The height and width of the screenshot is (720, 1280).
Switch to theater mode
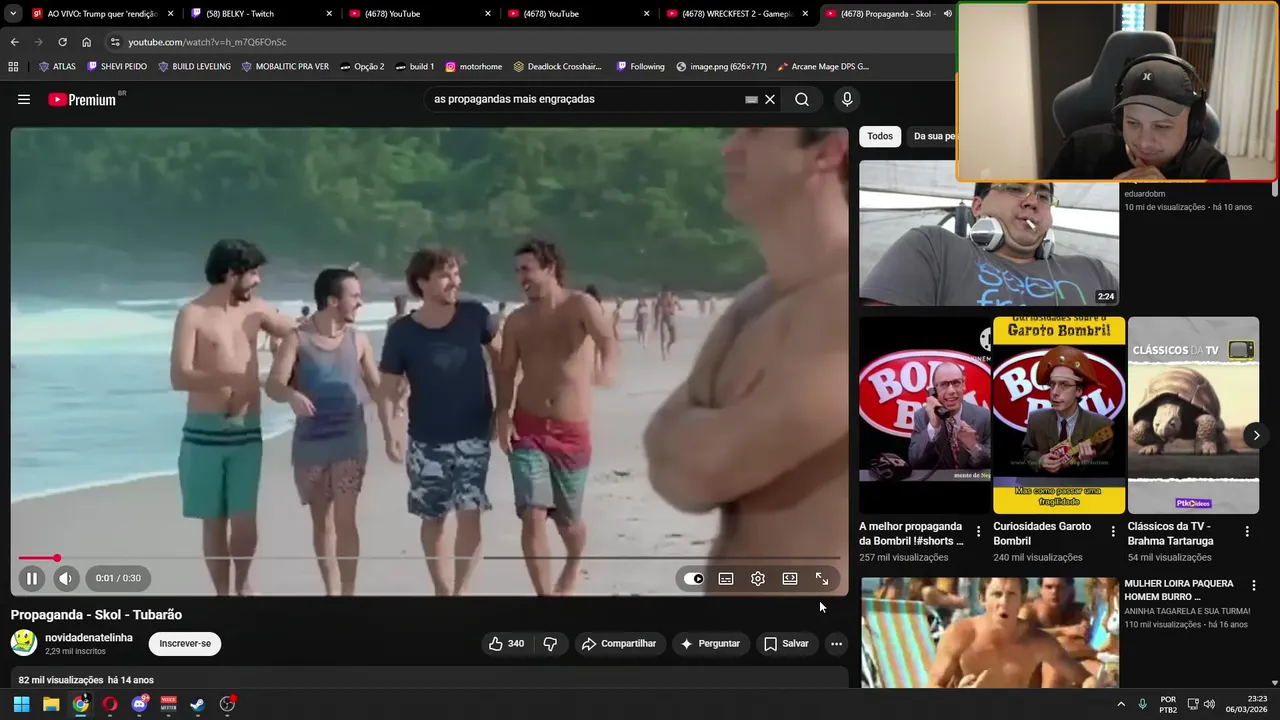point(790,578)
